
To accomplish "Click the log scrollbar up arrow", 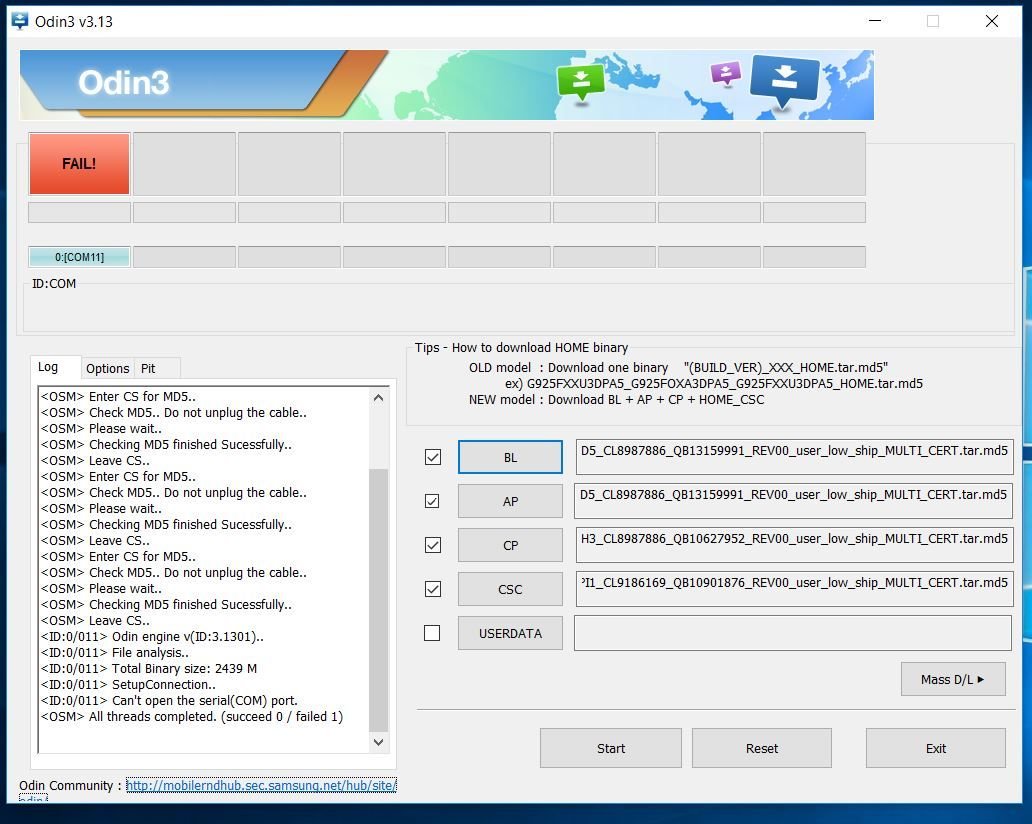I will [378, 398].
